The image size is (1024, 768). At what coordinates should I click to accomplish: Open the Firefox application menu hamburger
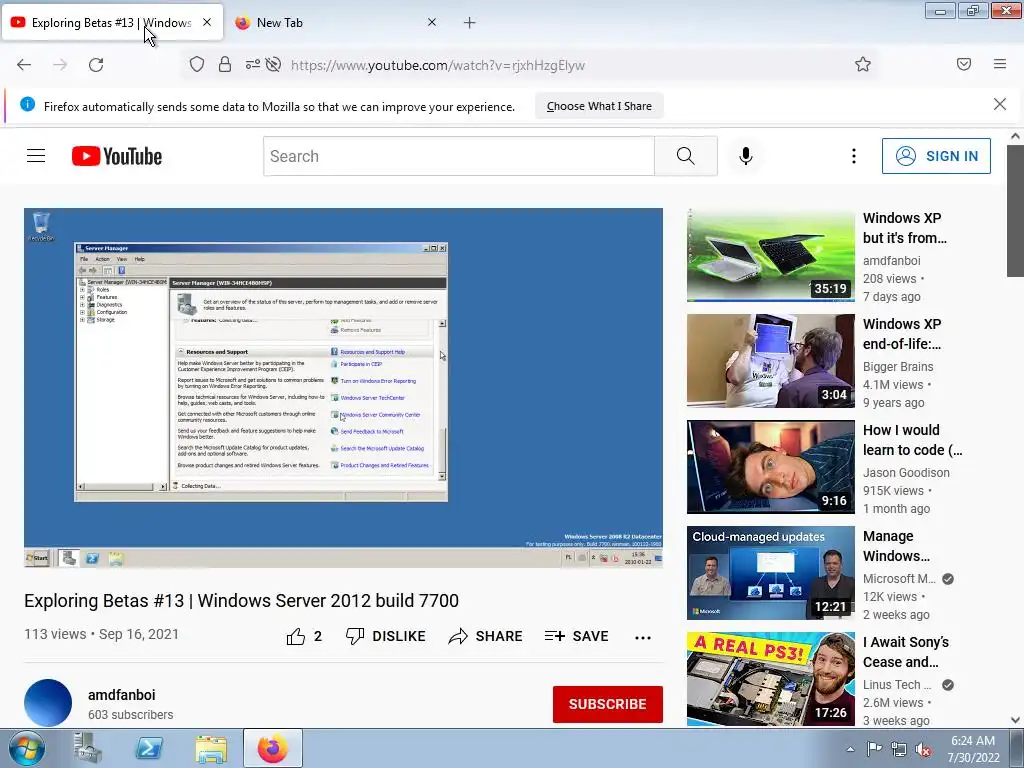pyautogui.click(x=1000, y=64)
